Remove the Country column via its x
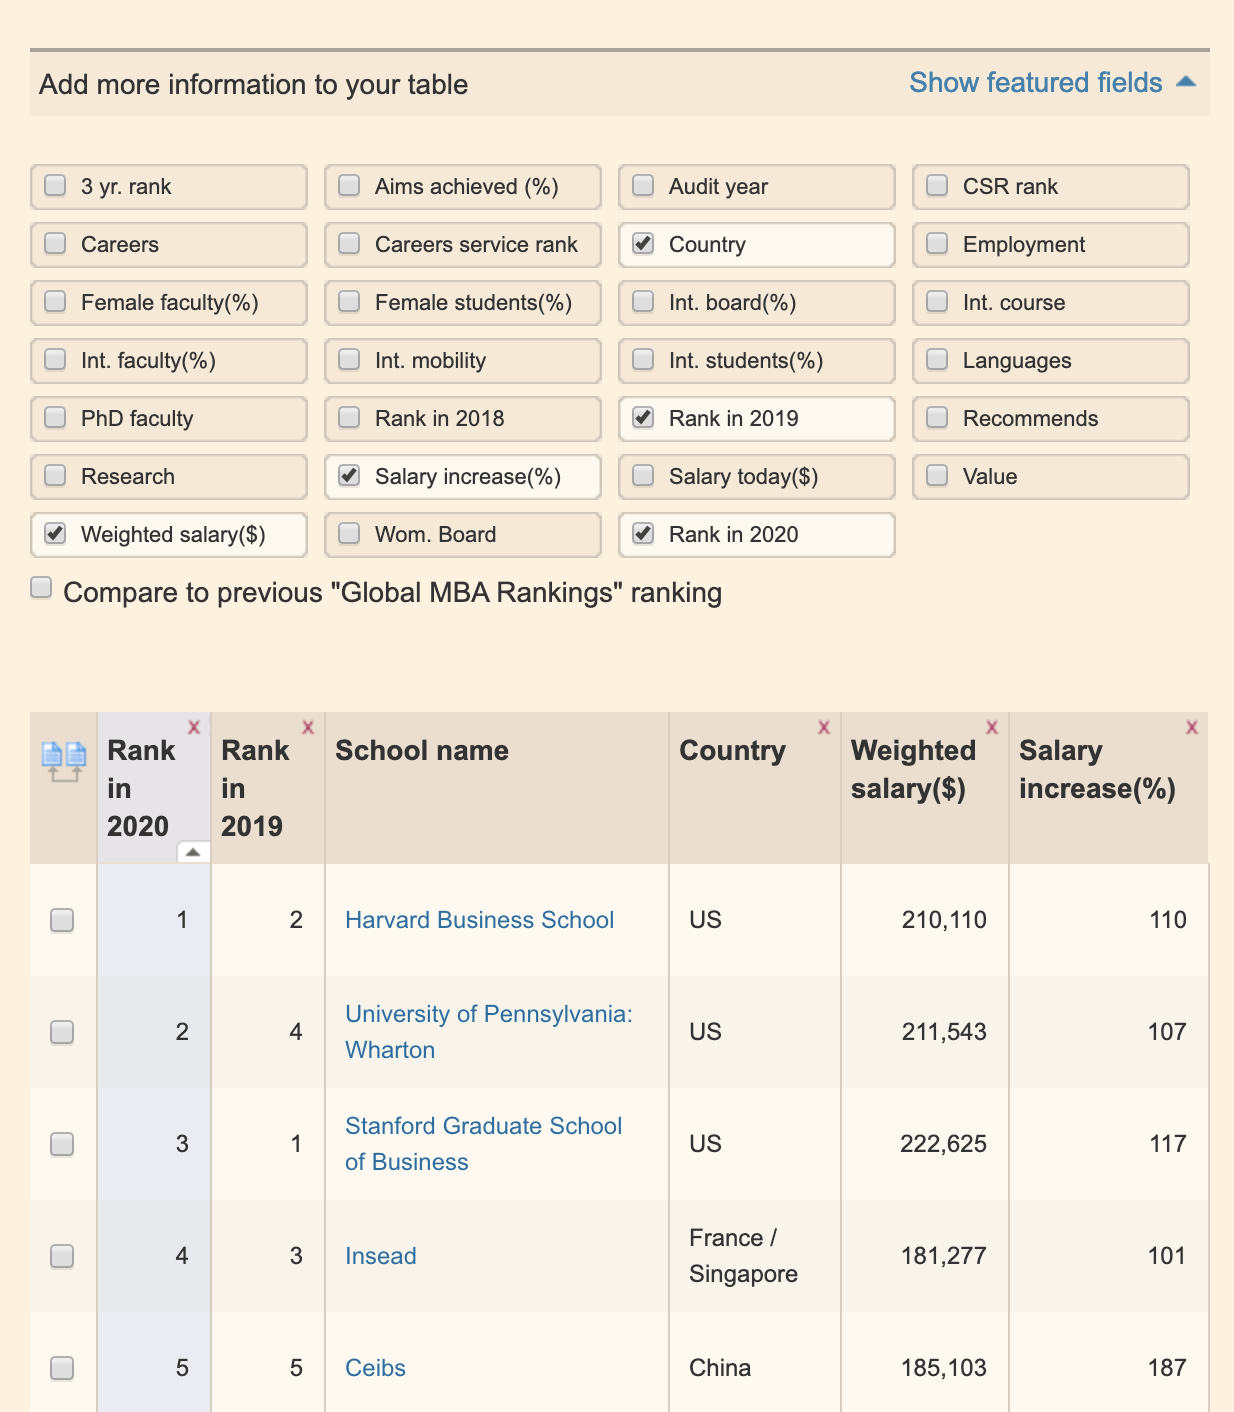This screenshot has width=1234, height=1412. pyautogui.click(x=824, y=727)
